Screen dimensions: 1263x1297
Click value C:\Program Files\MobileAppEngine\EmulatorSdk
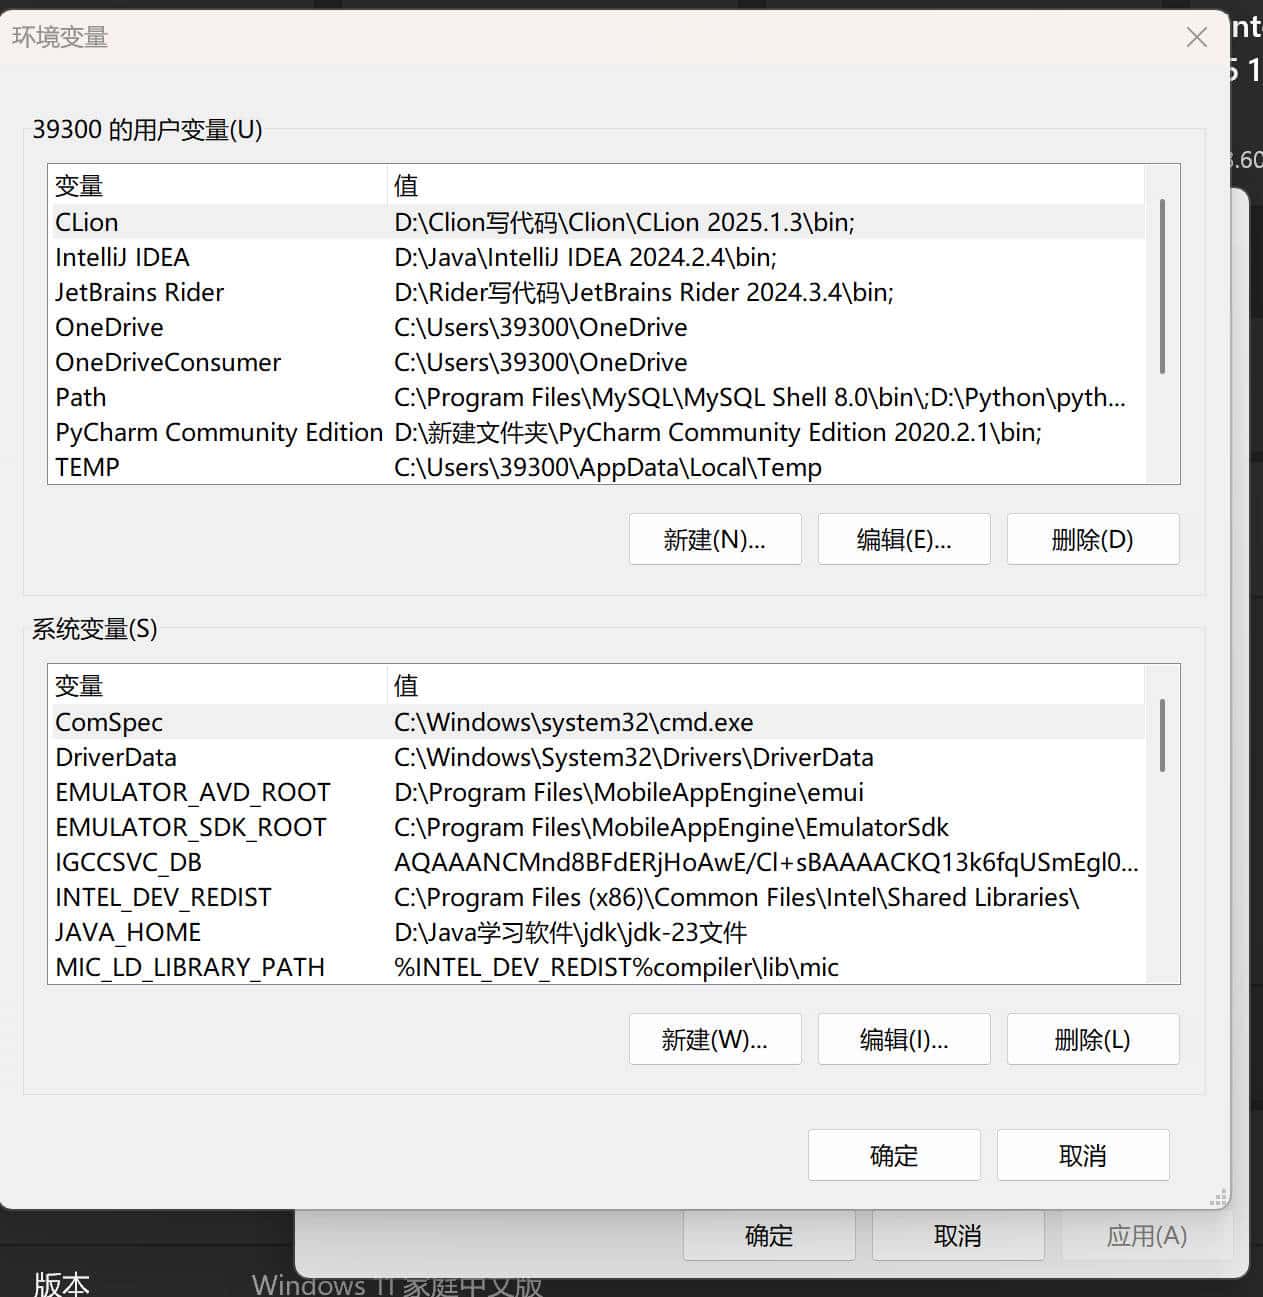coord(671,827)
